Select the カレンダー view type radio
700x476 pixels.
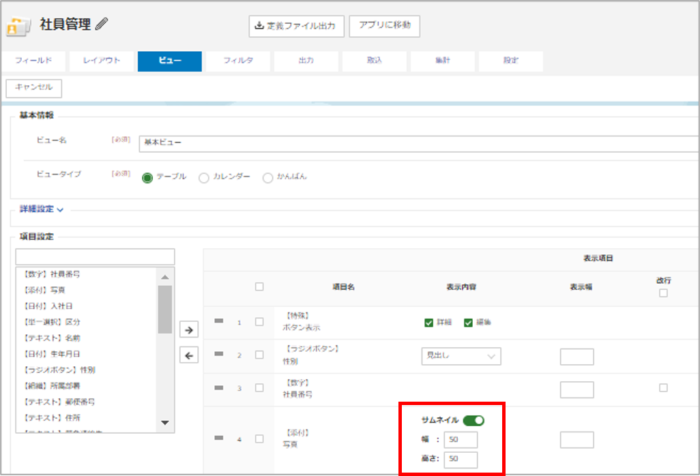coord(204,178)
